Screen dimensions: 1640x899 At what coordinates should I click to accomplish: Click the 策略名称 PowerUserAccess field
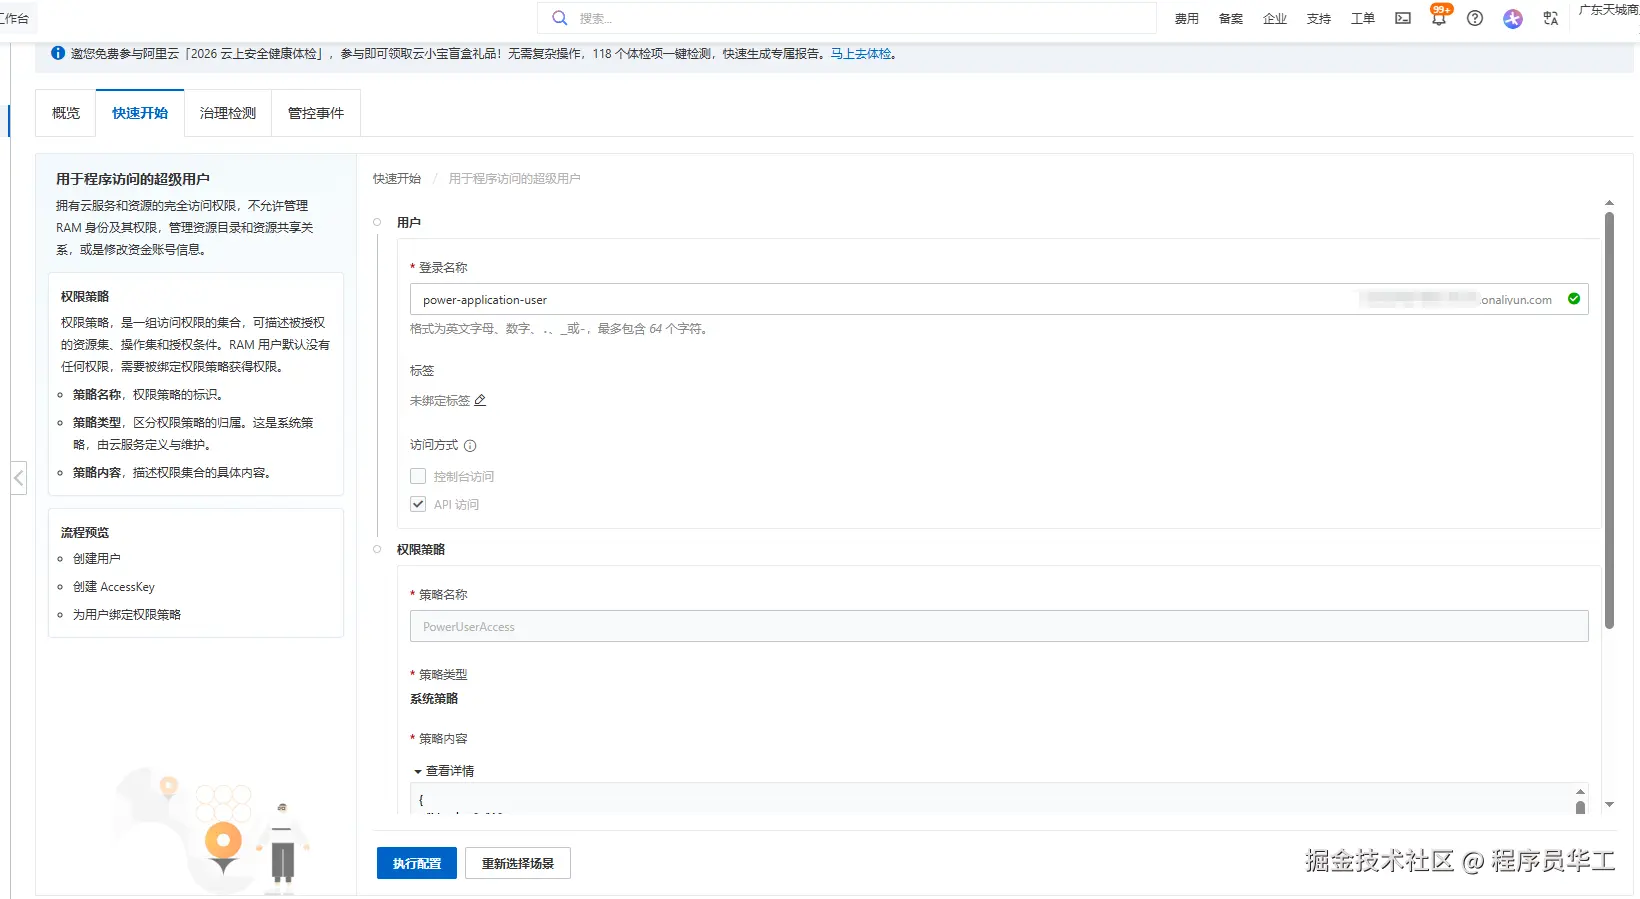(999, 626)
